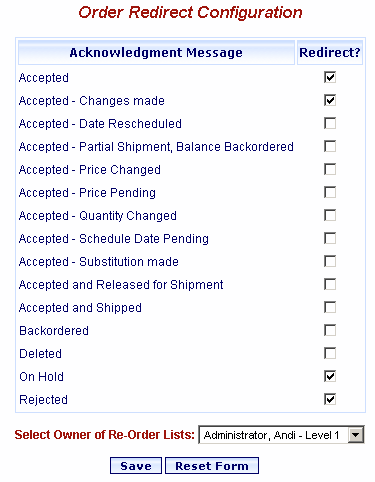Check the Deleted redirect checkbox
375x482 pixels.
(x=330, y=353)
